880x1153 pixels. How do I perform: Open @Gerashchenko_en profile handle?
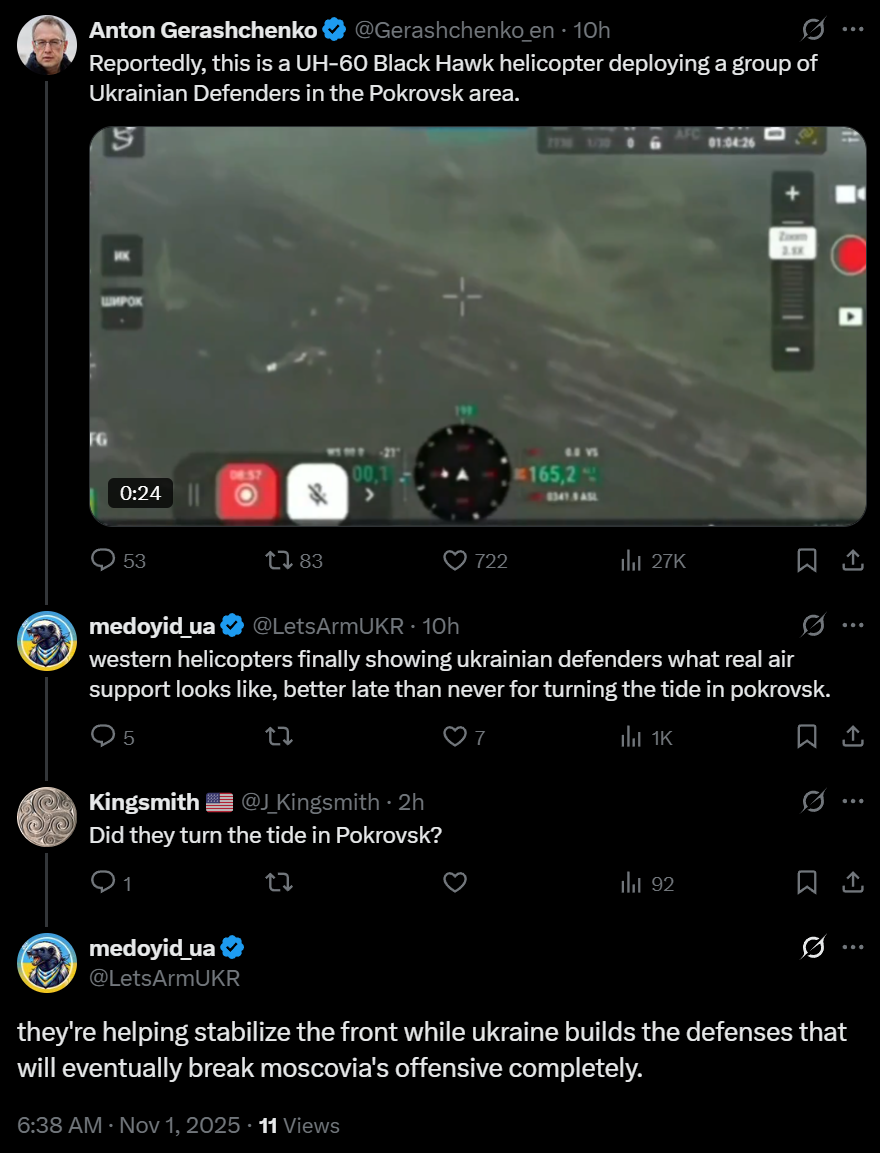click(x=454, y=30)
